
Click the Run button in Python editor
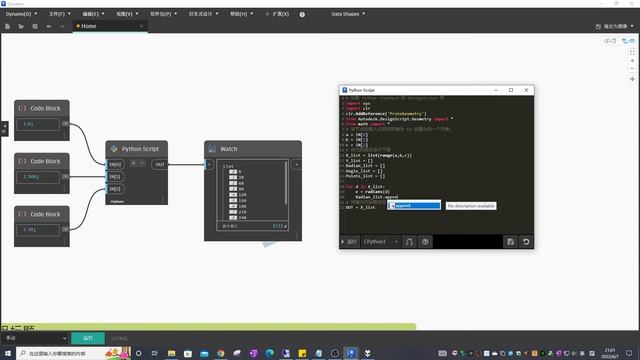click(349, 242)
